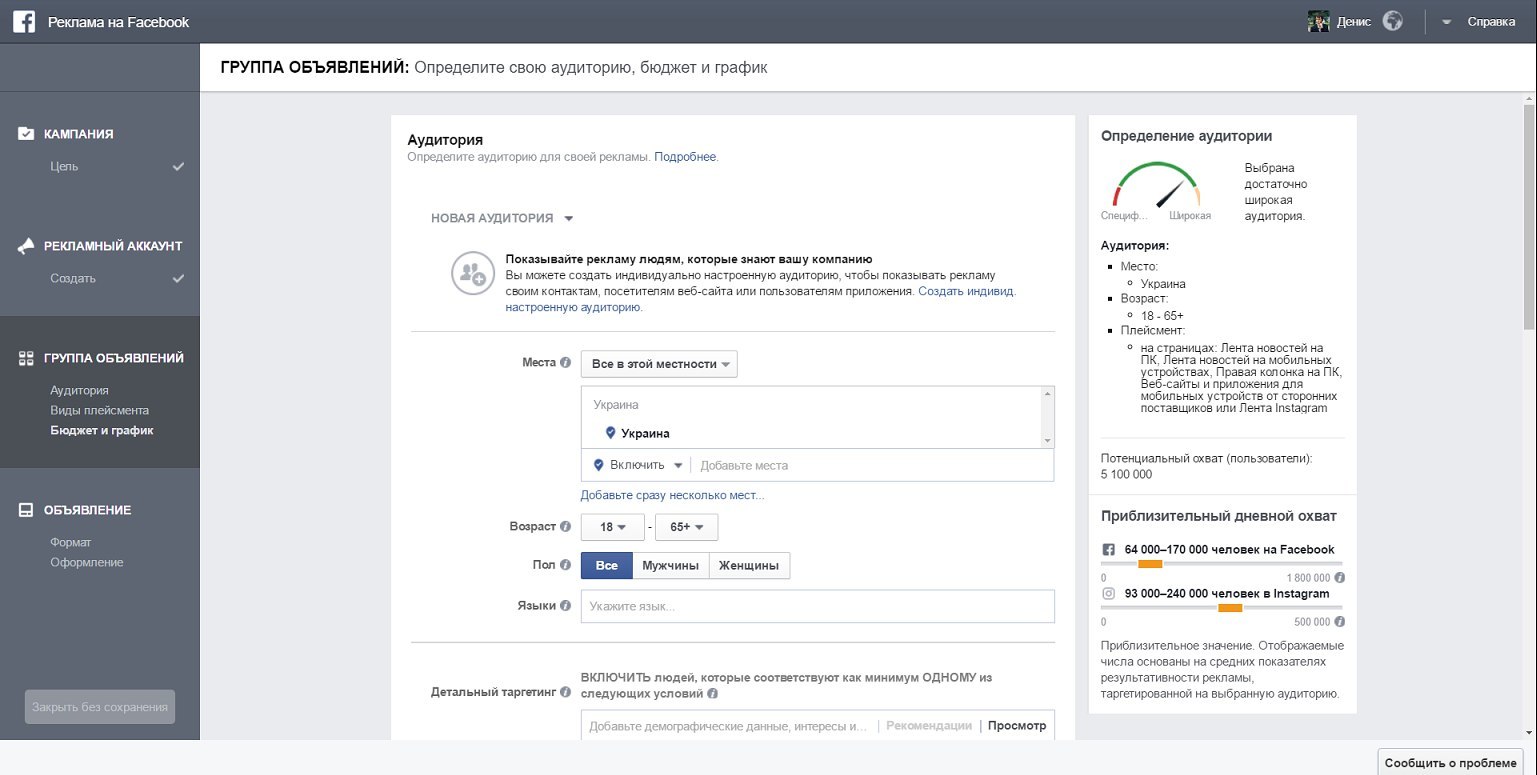Click info icon beside 500 000
This screenshot has height=775, width=1537.
pyautogui.click(x=1339, y=622)
